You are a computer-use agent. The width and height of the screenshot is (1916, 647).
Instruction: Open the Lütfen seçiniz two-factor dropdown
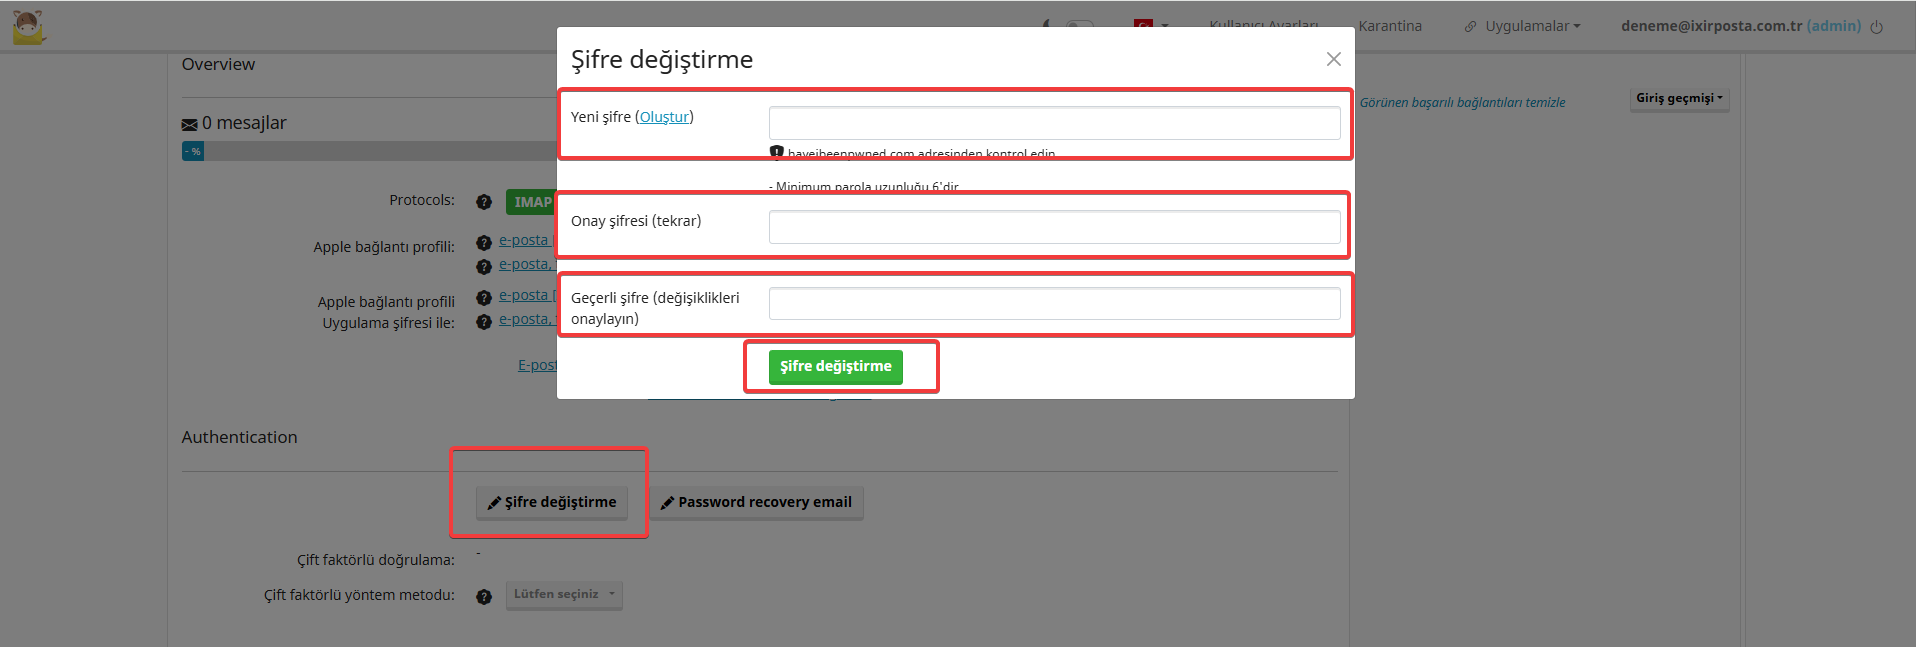pos(564,595)
